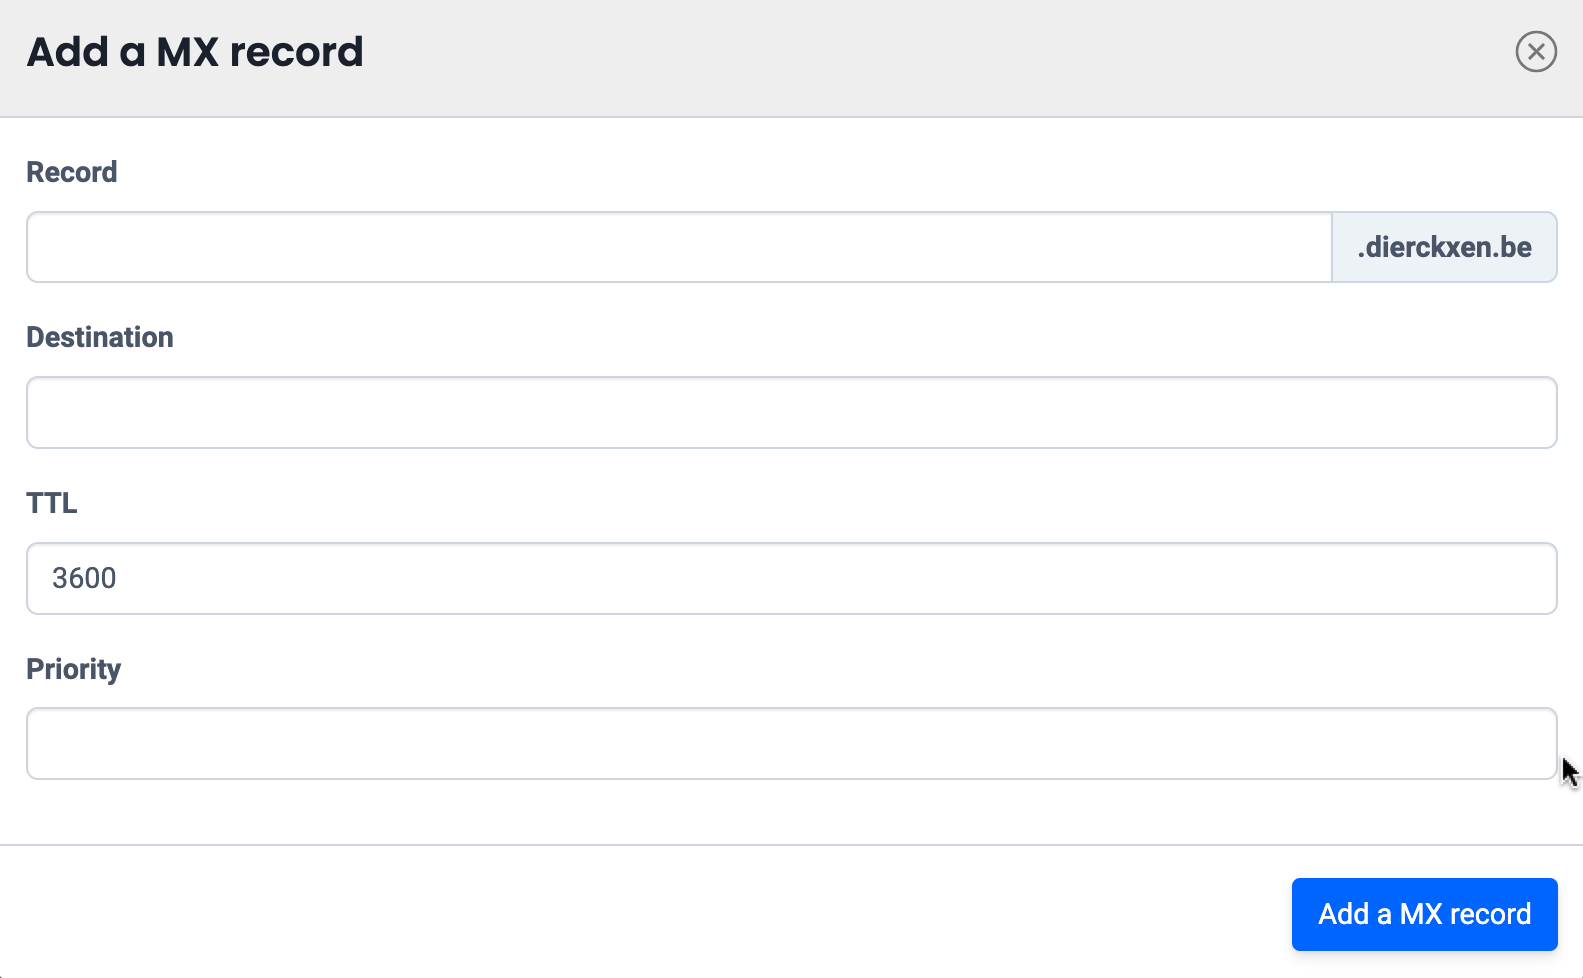Activate the empty box beneath Priority
Screen dimensions: 1583x978
coord(791,743)
